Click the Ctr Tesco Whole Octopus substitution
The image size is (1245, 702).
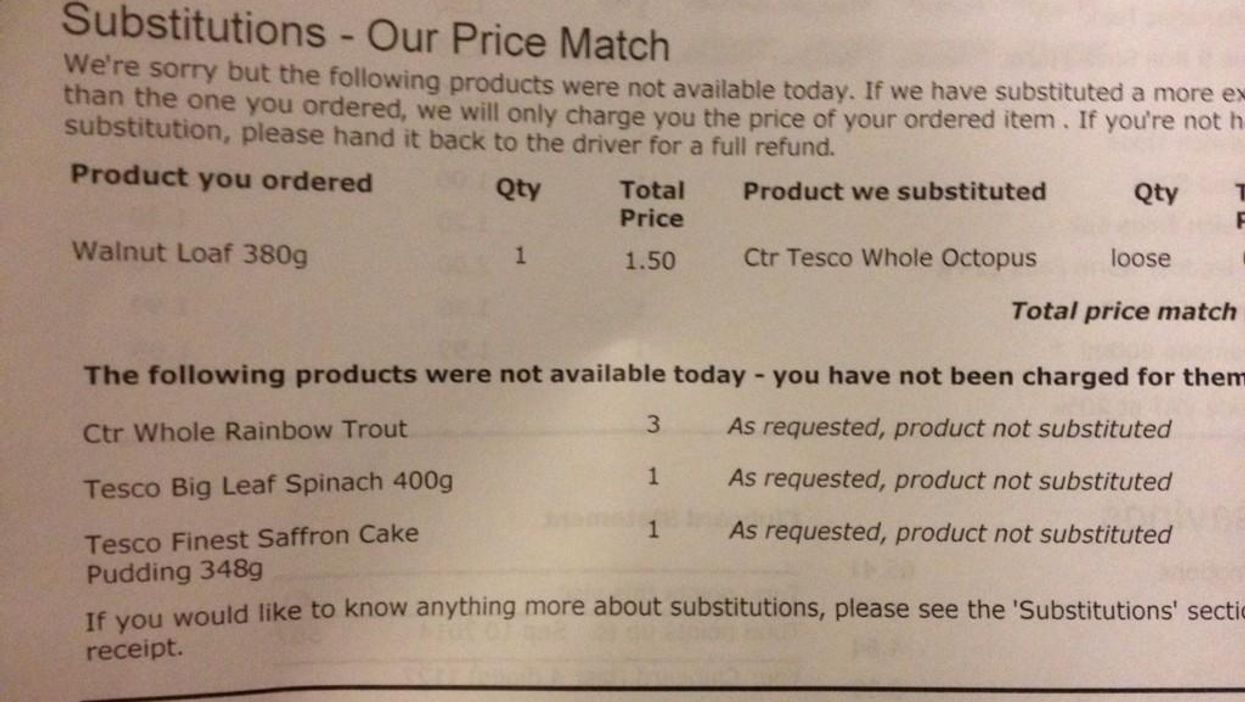(x=890, y=258)
